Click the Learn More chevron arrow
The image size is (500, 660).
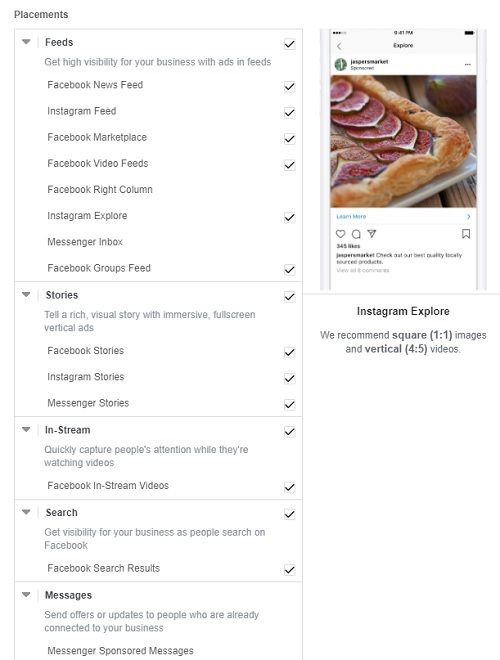click(468, 216)
